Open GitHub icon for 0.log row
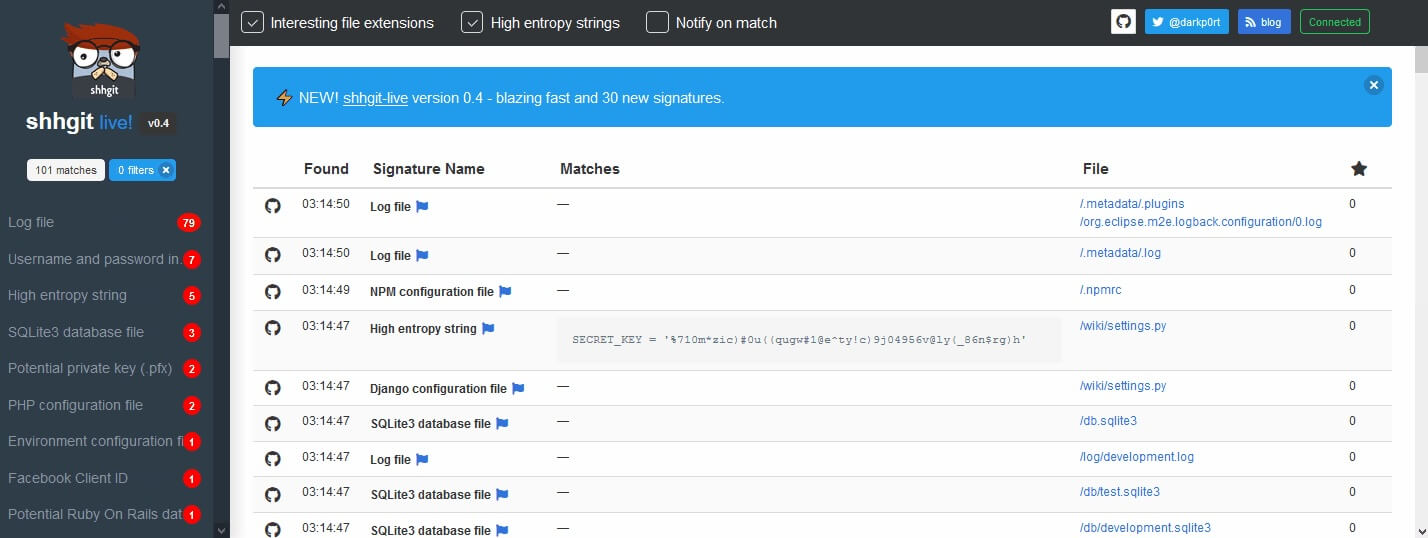Image resolution: width=1428 pixels, height=538 pixels. coord(272,205)
